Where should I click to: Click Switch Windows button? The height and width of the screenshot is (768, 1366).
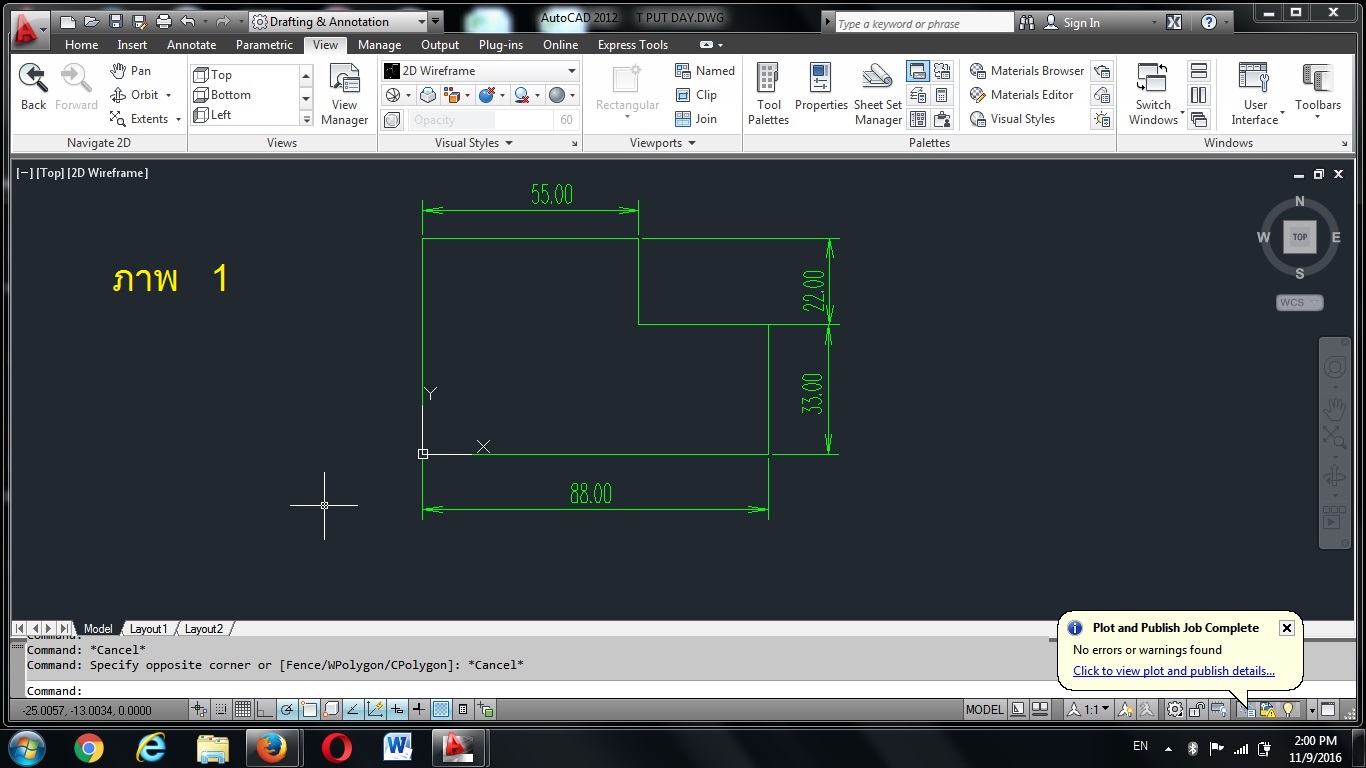click(x=1153, y=95)
